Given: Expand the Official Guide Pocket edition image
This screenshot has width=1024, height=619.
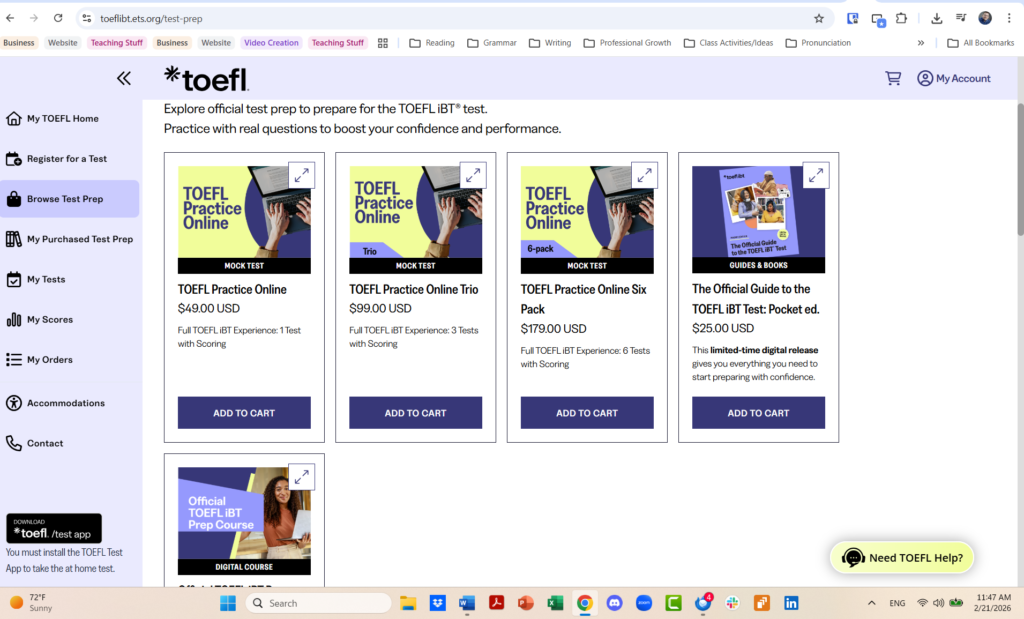Looking at the screenshot, I should coord(816,174).
